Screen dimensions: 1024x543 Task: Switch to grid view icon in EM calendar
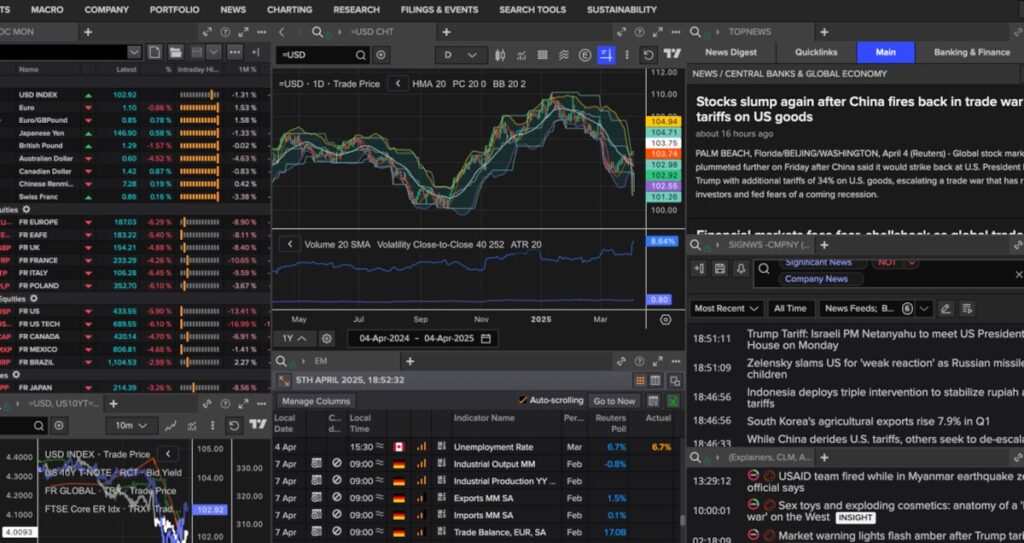(x=640, y=380)
